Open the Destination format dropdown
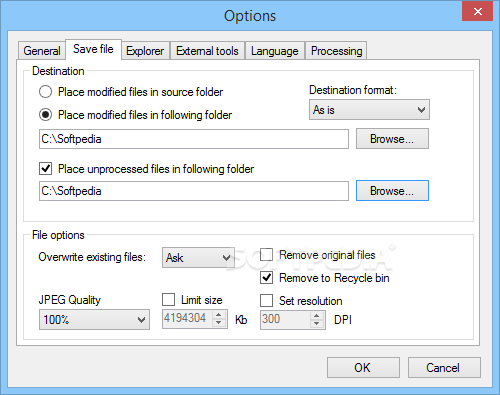 pos(369,110)
